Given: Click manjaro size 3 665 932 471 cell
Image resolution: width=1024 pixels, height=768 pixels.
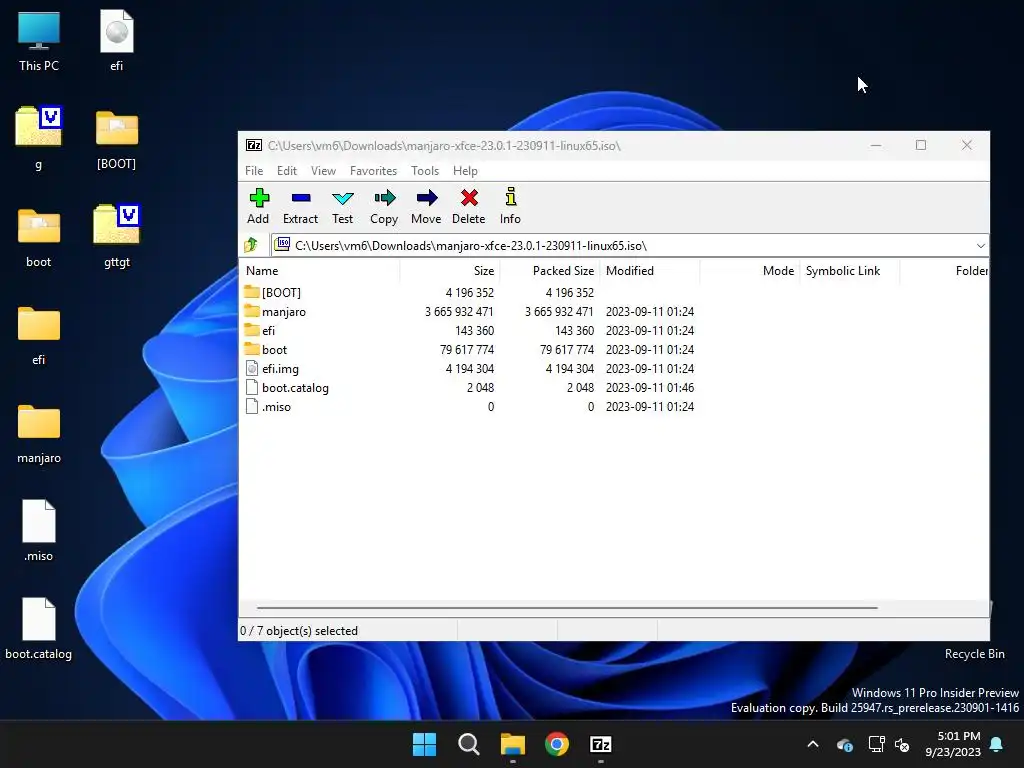Looking at the screenshot, I should (459, 312).
